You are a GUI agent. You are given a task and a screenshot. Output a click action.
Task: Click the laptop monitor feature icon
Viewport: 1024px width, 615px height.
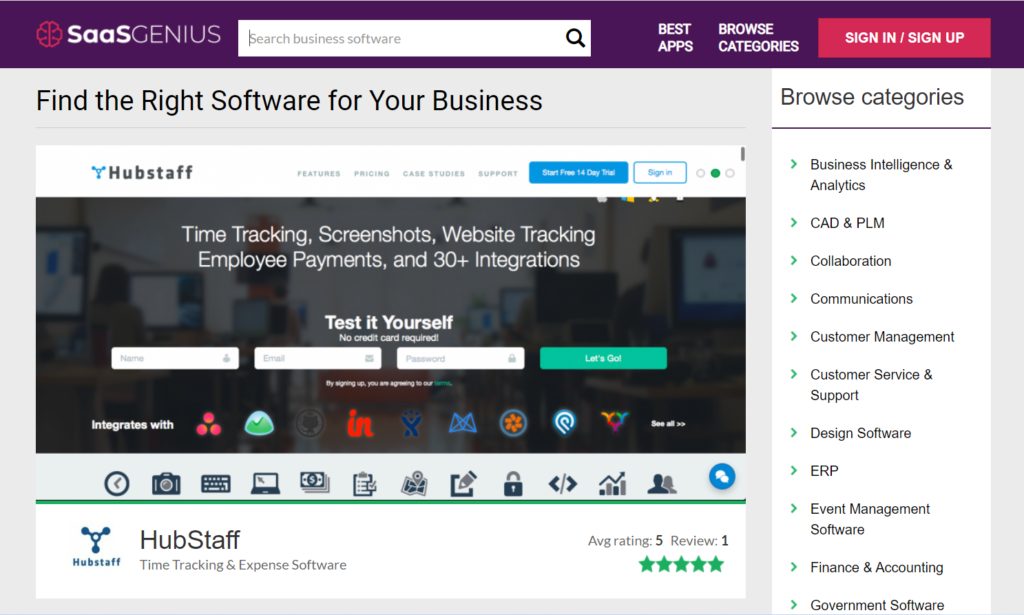(x=265, y=484)
